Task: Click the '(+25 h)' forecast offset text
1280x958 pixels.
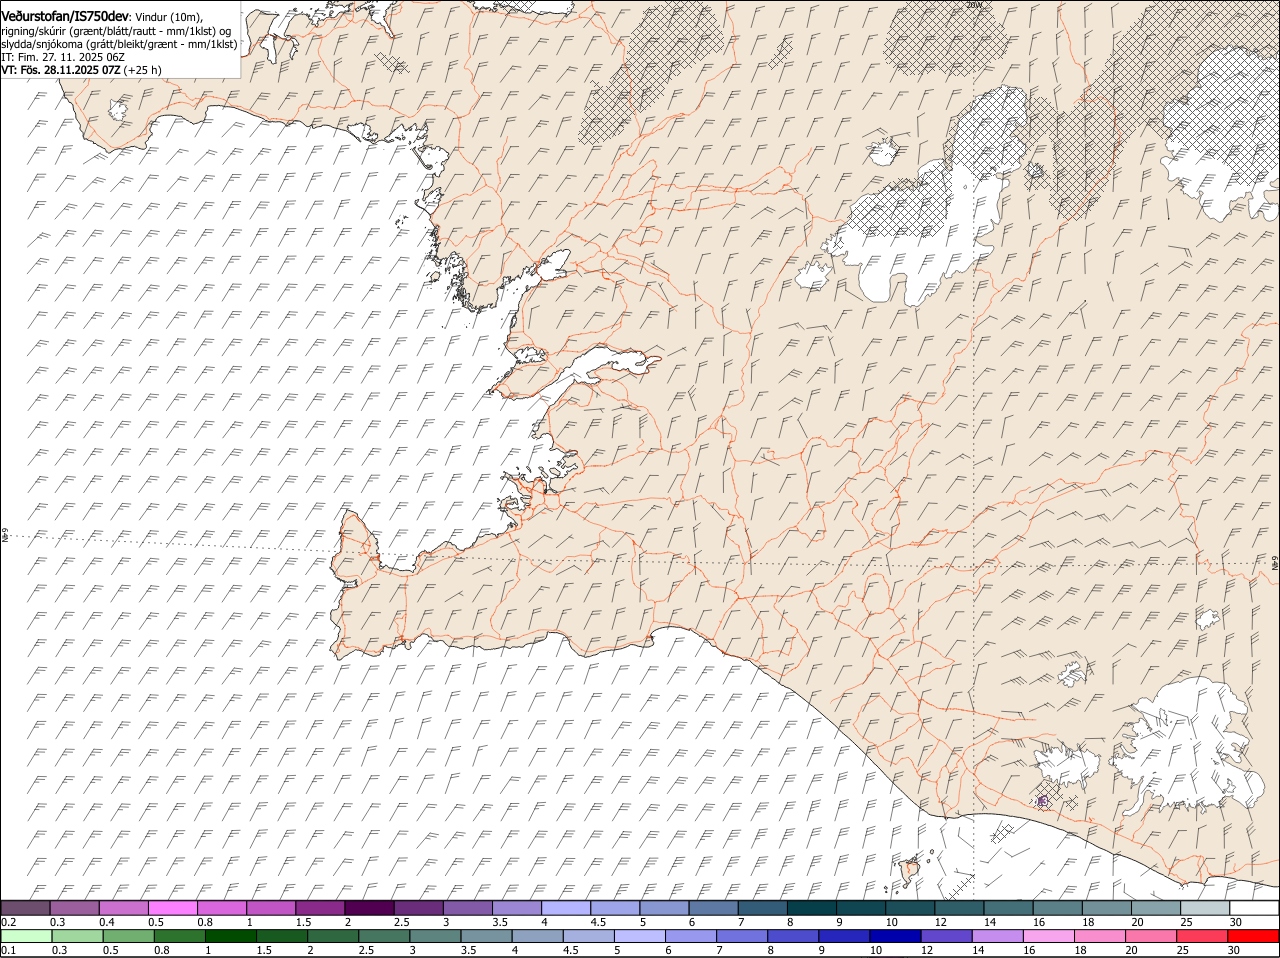Action: click(143, 70)
